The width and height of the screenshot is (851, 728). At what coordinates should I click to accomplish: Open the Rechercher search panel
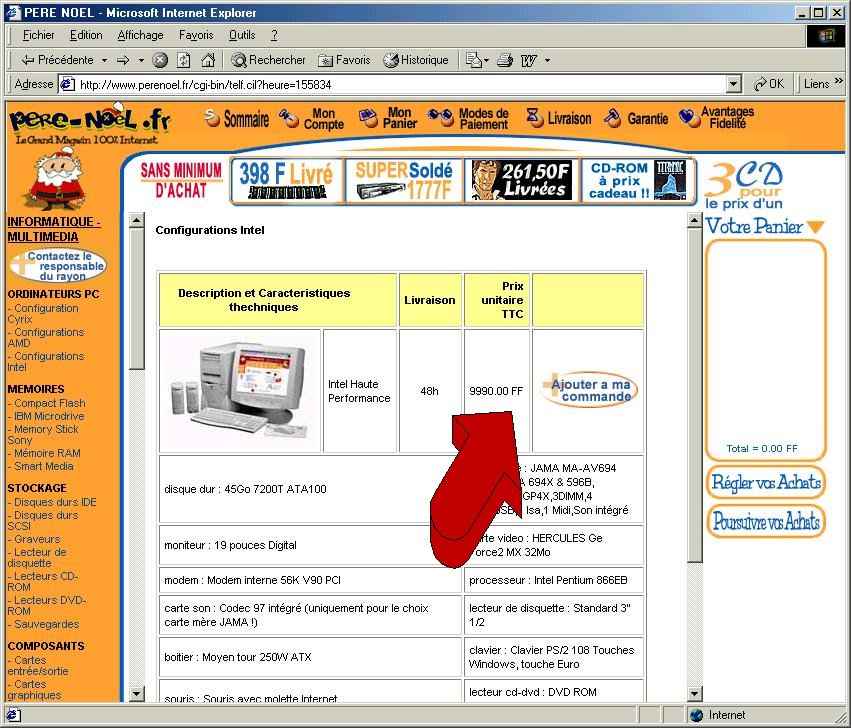[x=268, y=60]
